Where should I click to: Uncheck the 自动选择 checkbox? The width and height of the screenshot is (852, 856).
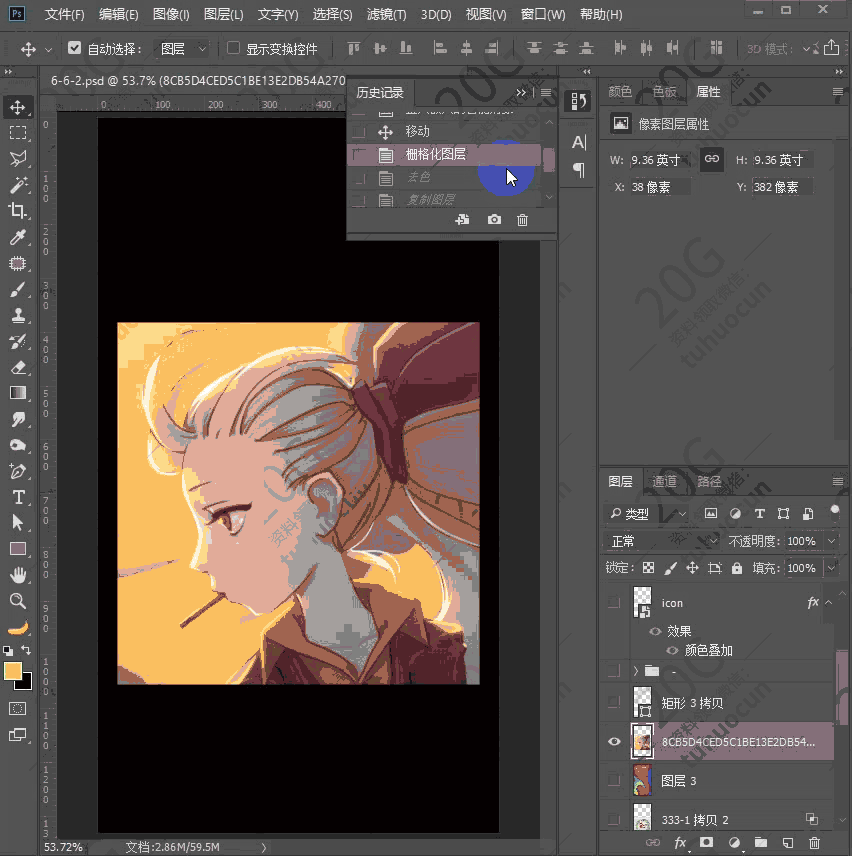pos(74,48)
